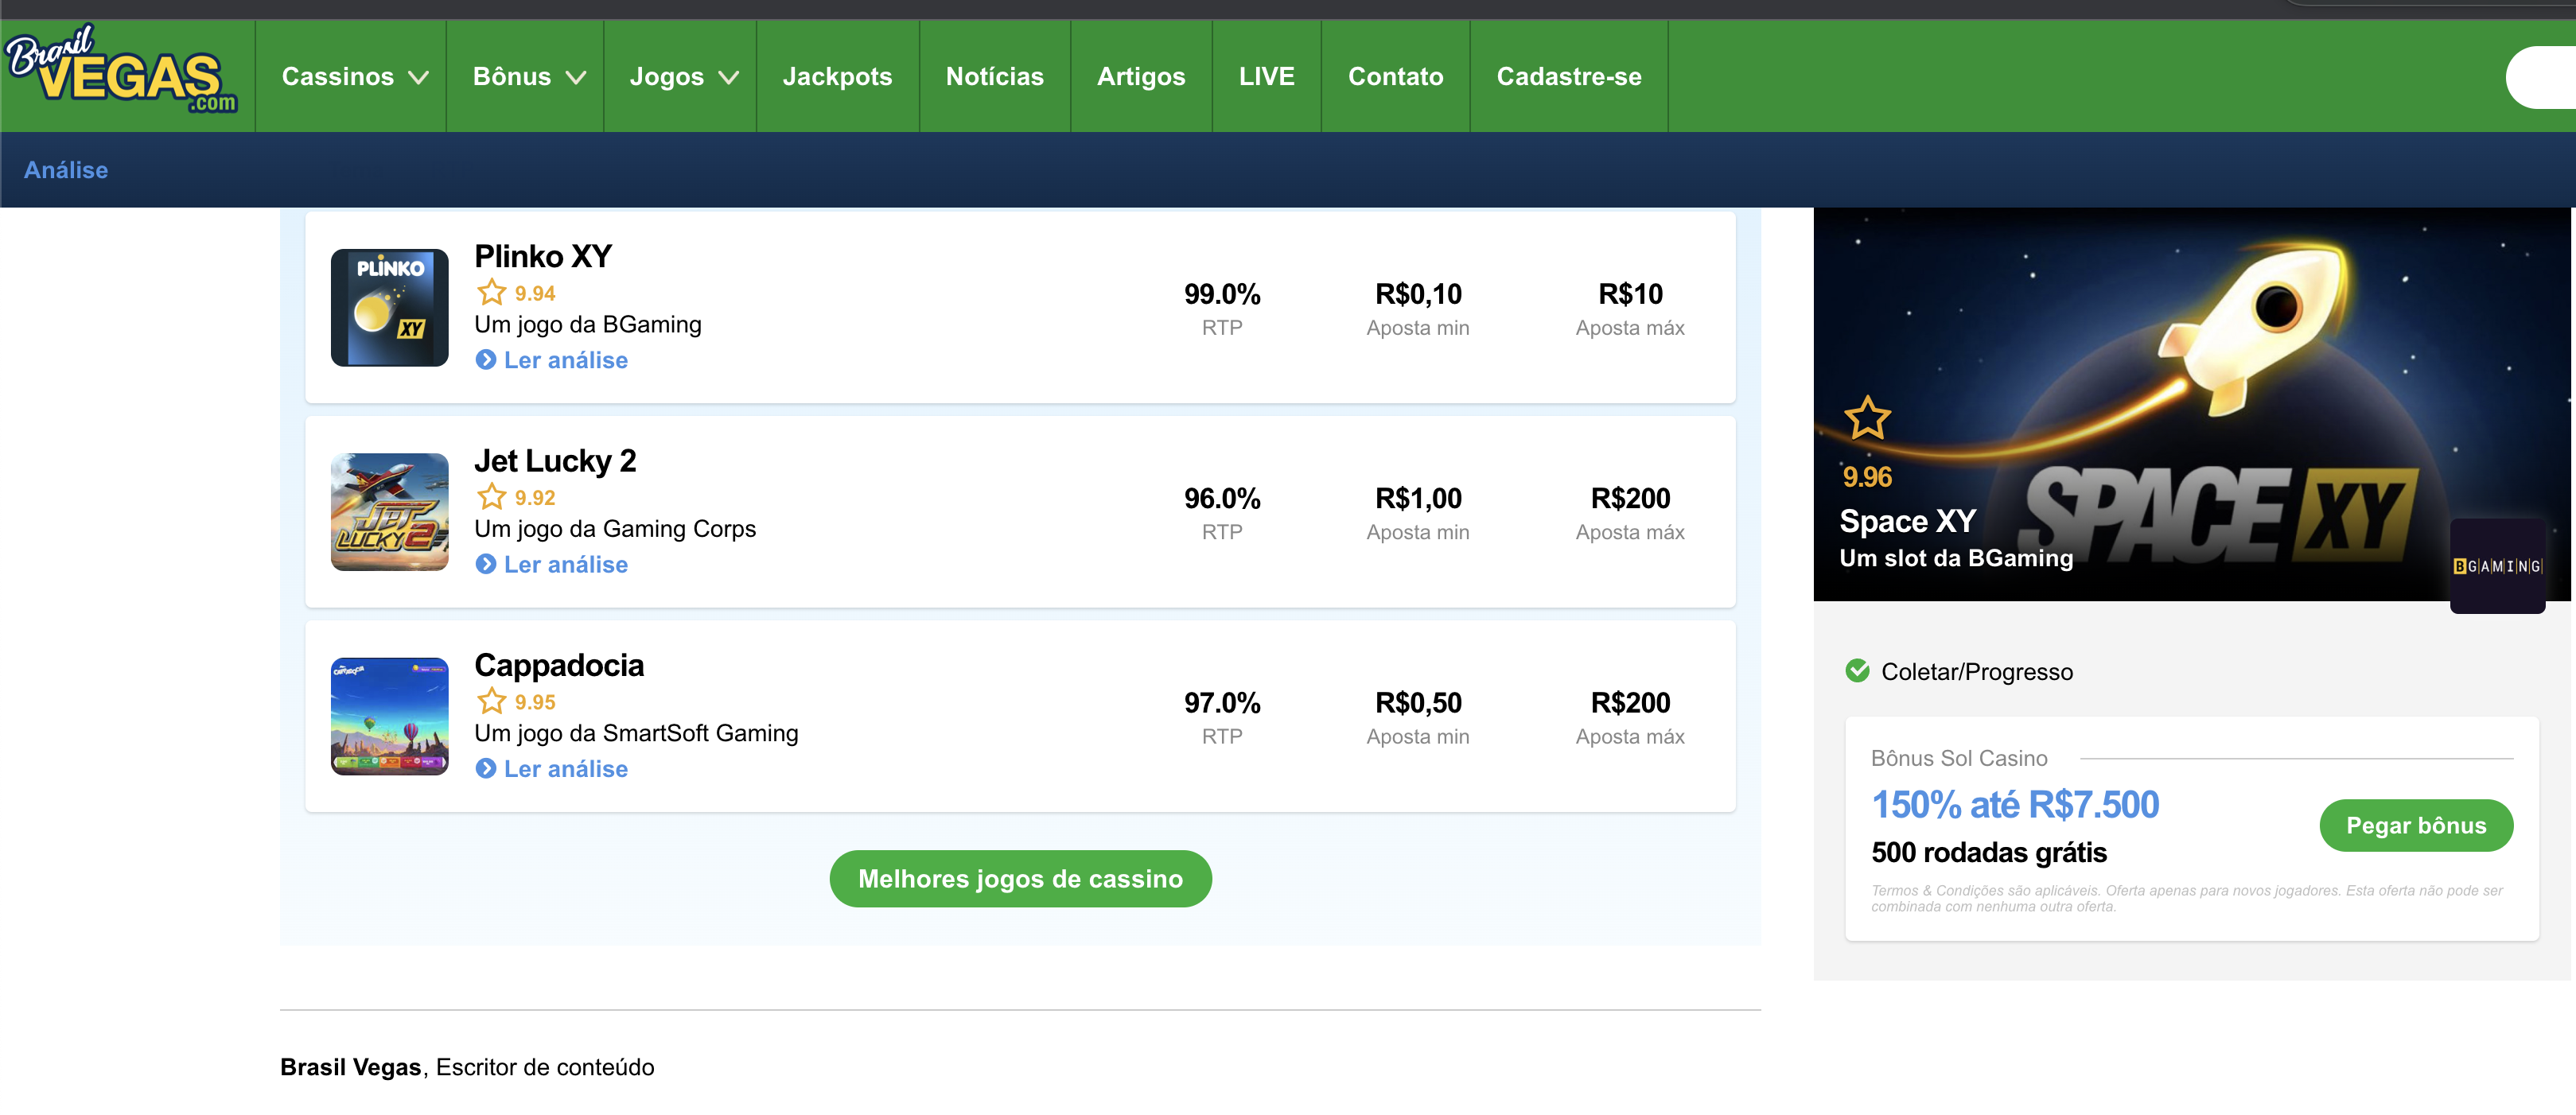Viewport: 2576px width, 1115px height.
Task: Click the Pegar bônus button
Action: [x=2415, y=826]
